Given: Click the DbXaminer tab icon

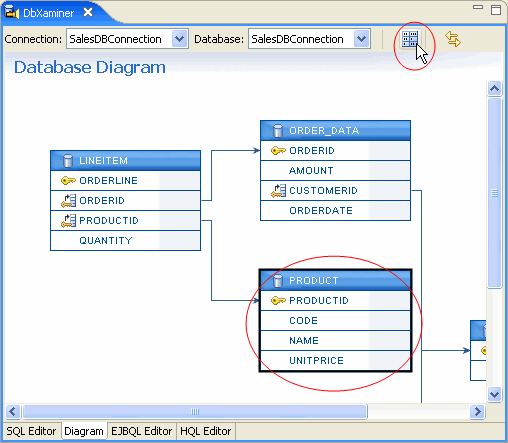Looking at the screenshot, I should tap(12, 13).
